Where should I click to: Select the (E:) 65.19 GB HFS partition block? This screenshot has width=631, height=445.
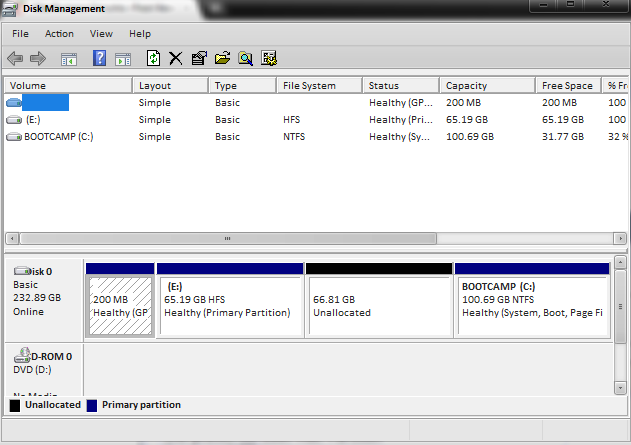pyautogui.click(x=230, y=300)
